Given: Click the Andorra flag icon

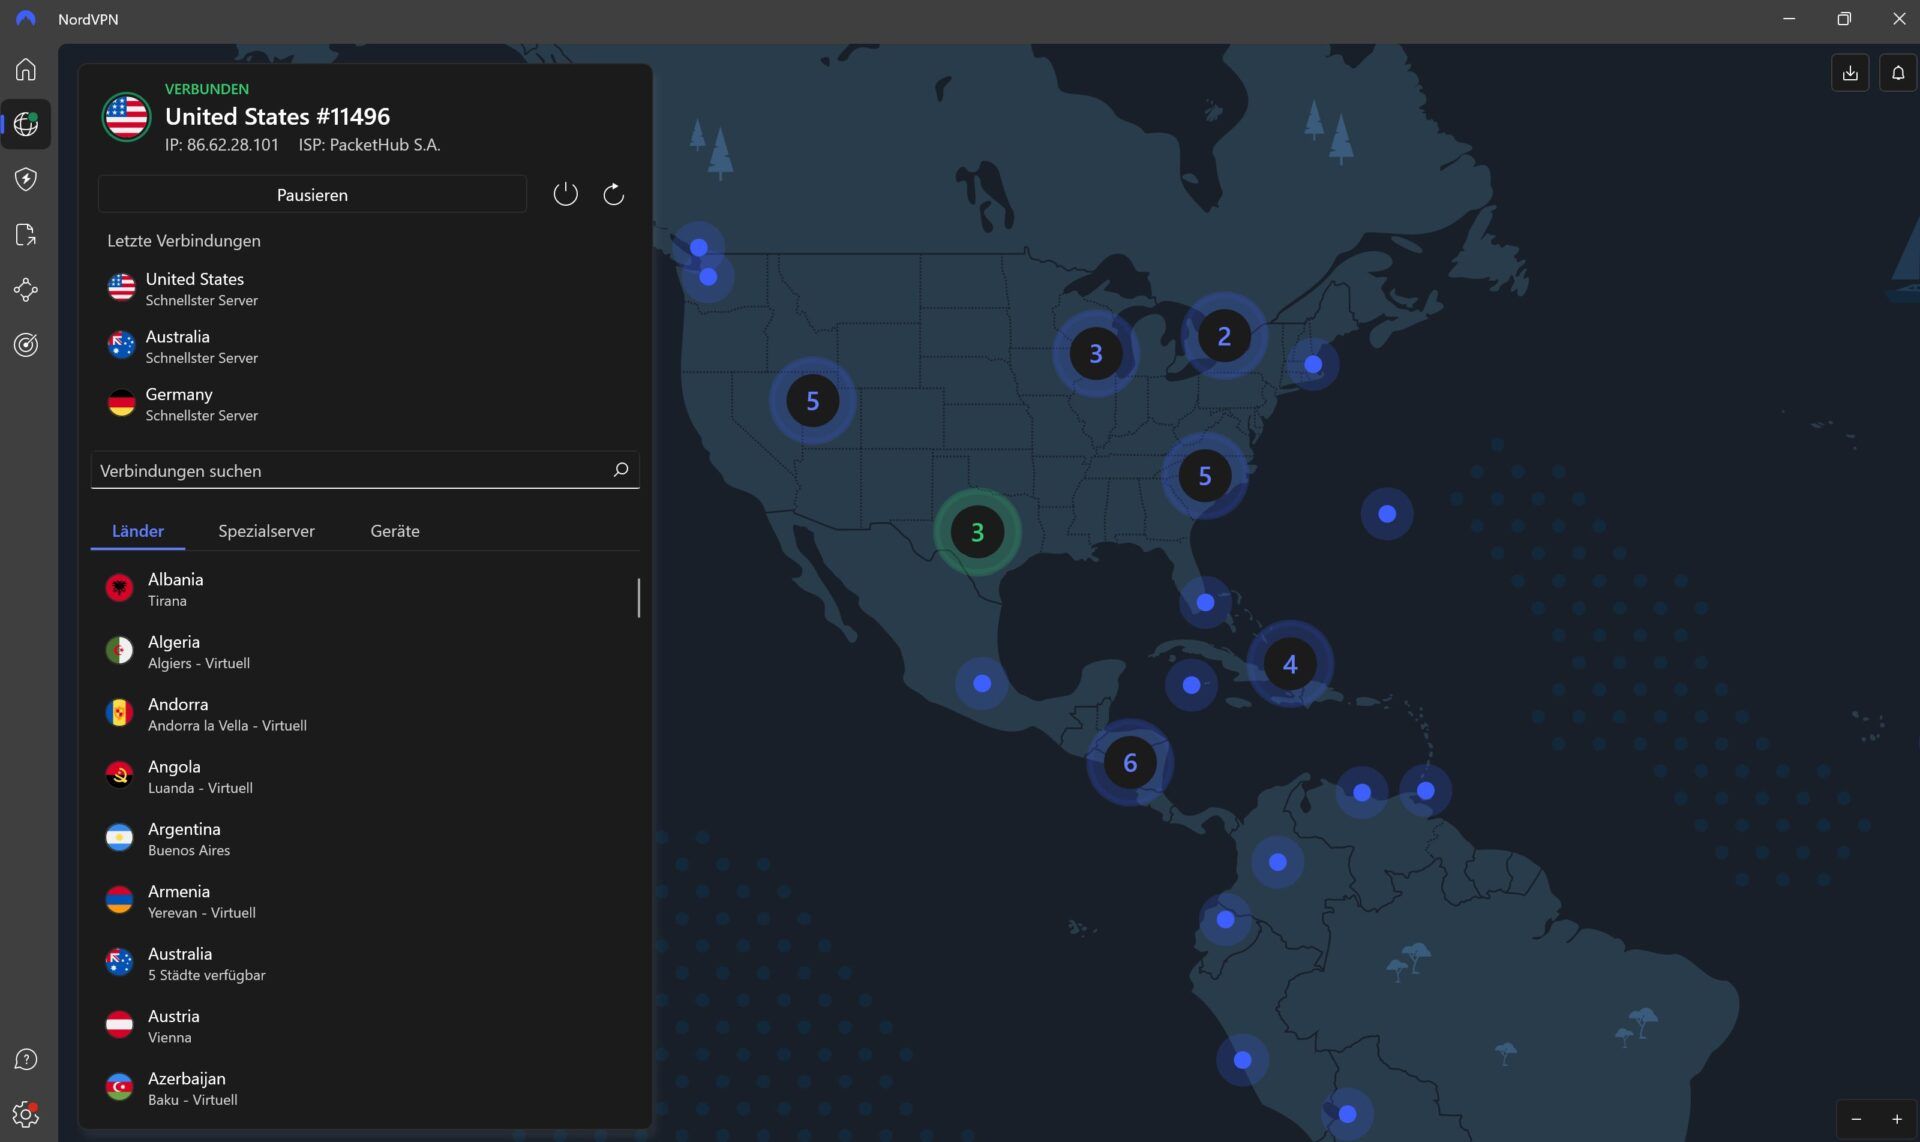Looking at the screenshot, I should coord(119,713).
